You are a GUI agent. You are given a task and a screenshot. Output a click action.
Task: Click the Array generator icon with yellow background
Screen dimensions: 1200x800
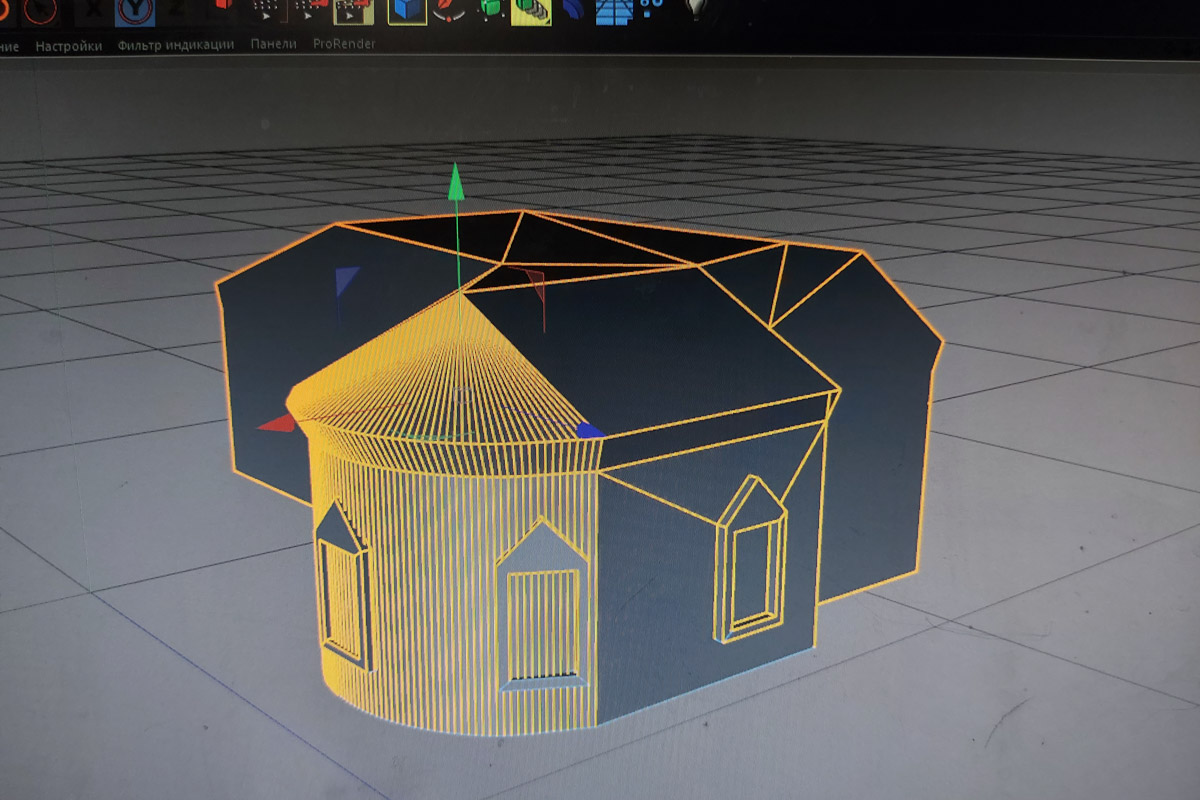click(x=530, y=10)
